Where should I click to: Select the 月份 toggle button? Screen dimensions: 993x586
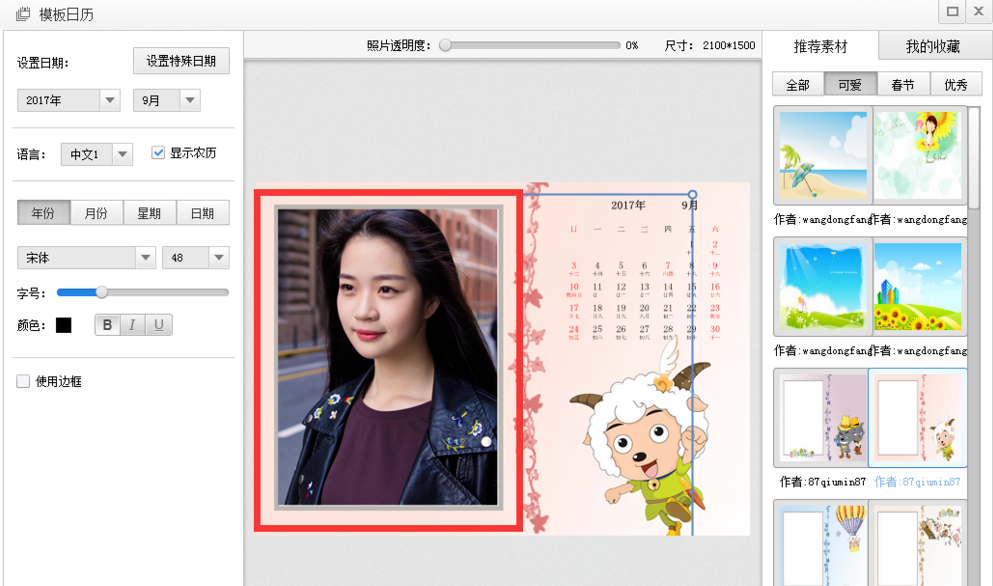96,213
